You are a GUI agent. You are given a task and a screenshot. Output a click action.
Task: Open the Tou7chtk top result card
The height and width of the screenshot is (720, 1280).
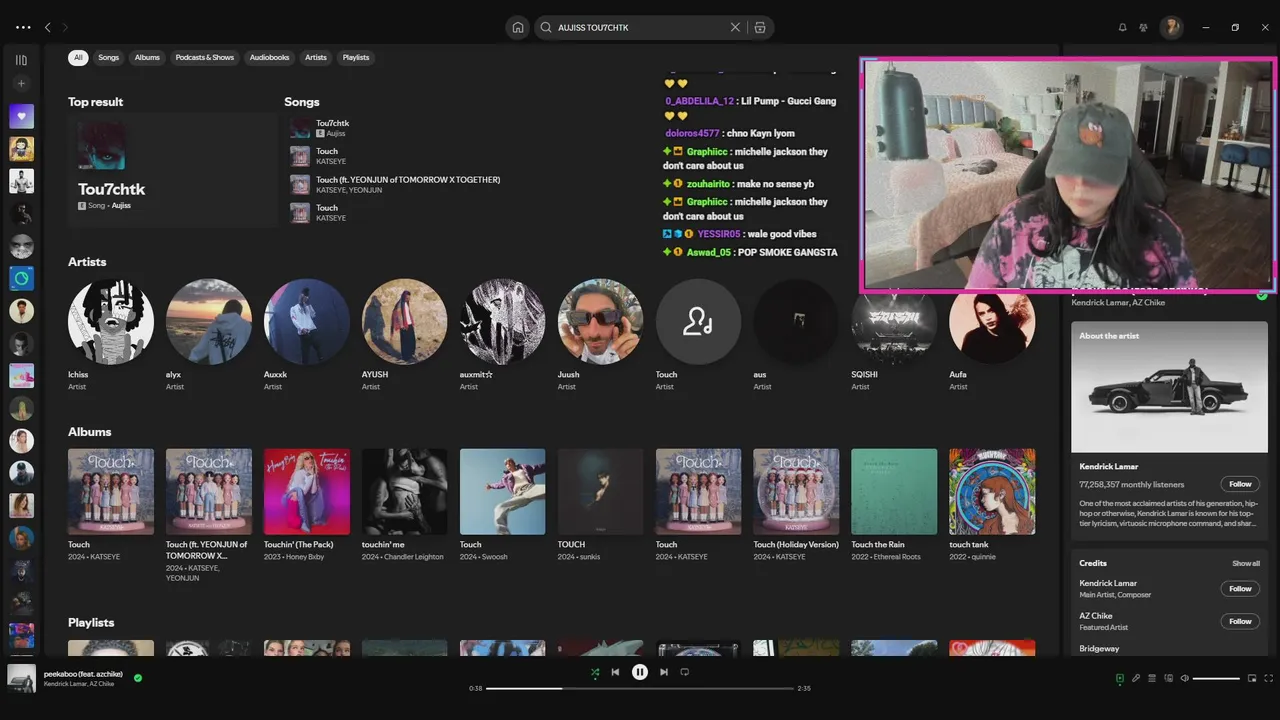pyautogui.click(x=172, y=169)
